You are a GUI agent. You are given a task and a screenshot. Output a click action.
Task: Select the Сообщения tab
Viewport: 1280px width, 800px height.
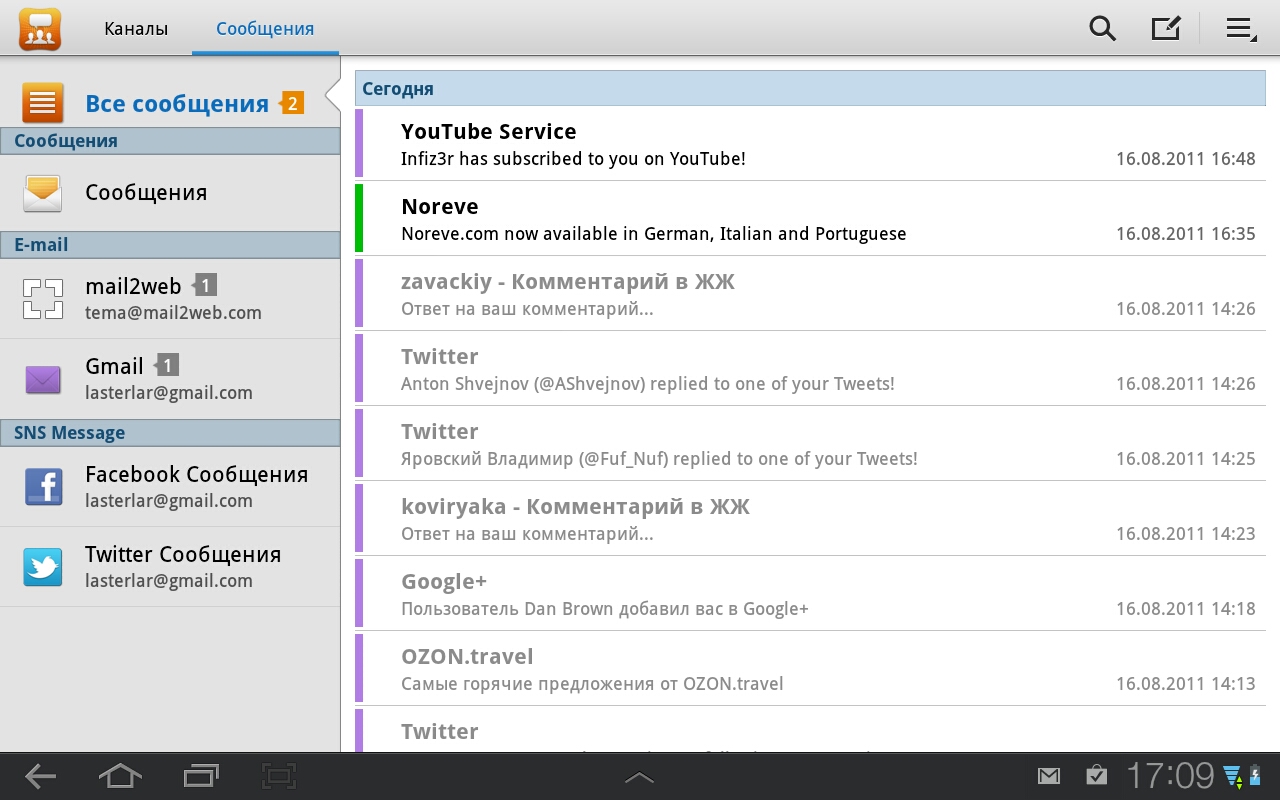[x=265, y=29]
